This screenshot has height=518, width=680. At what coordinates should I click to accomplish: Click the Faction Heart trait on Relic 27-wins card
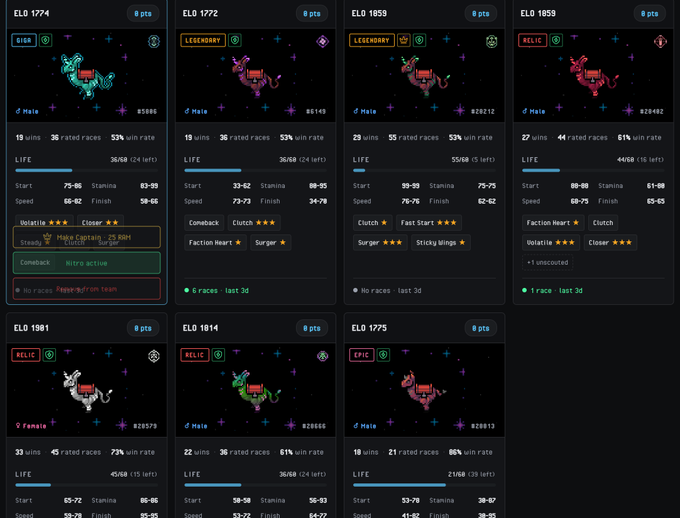click(x=553, y=223)
